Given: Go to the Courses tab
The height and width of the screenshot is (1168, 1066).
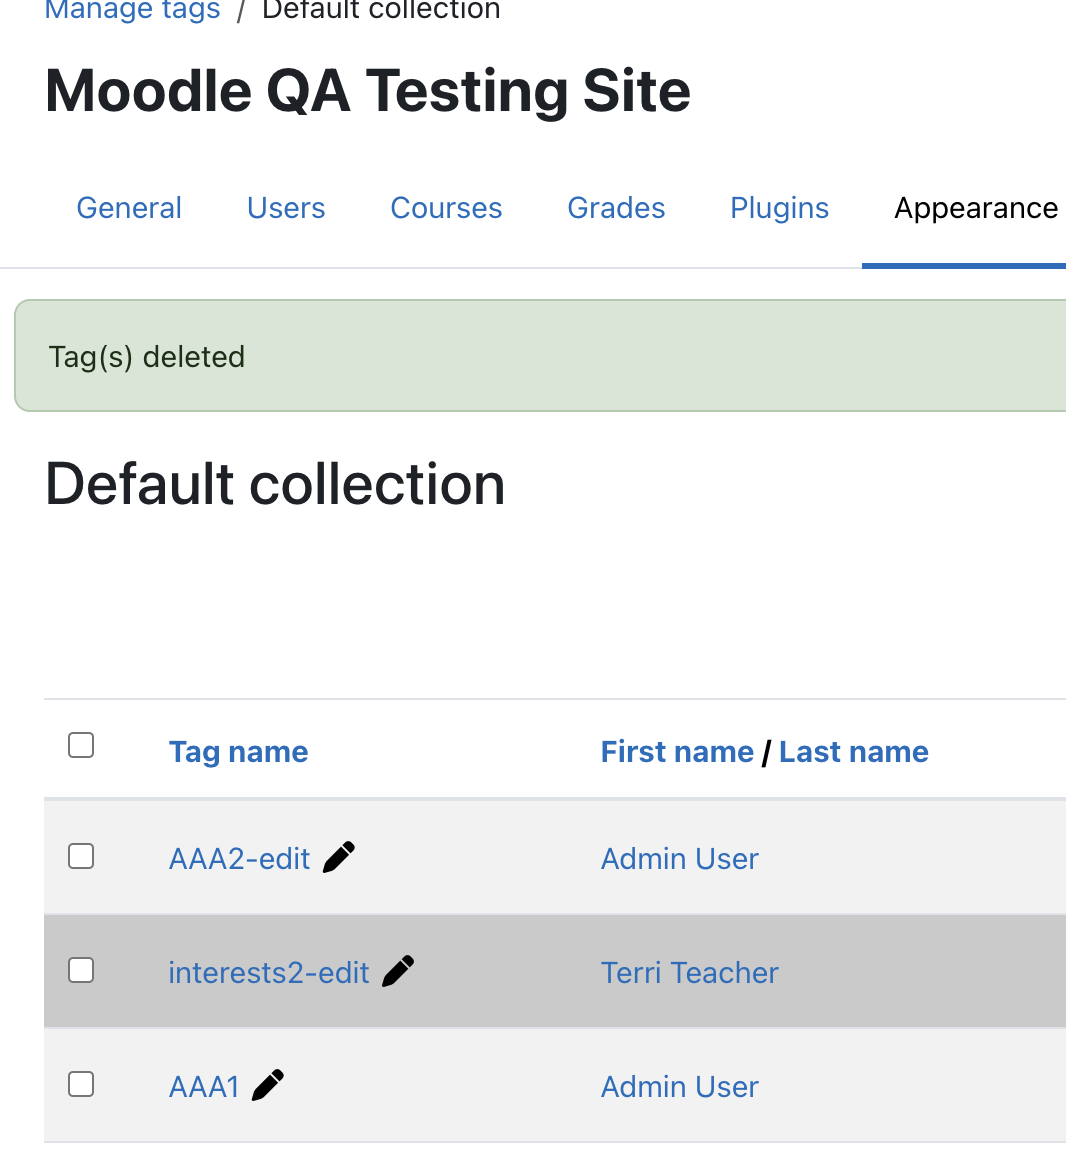Looking at the screenshot, I should 446,208.
